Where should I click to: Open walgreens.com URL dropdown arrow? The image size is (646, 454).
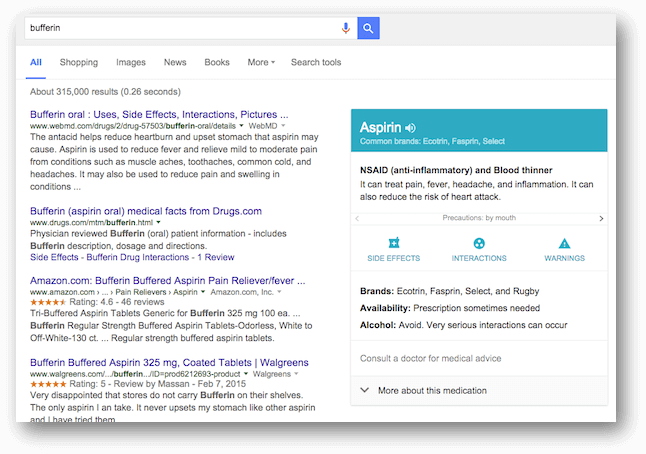(246, 374)
